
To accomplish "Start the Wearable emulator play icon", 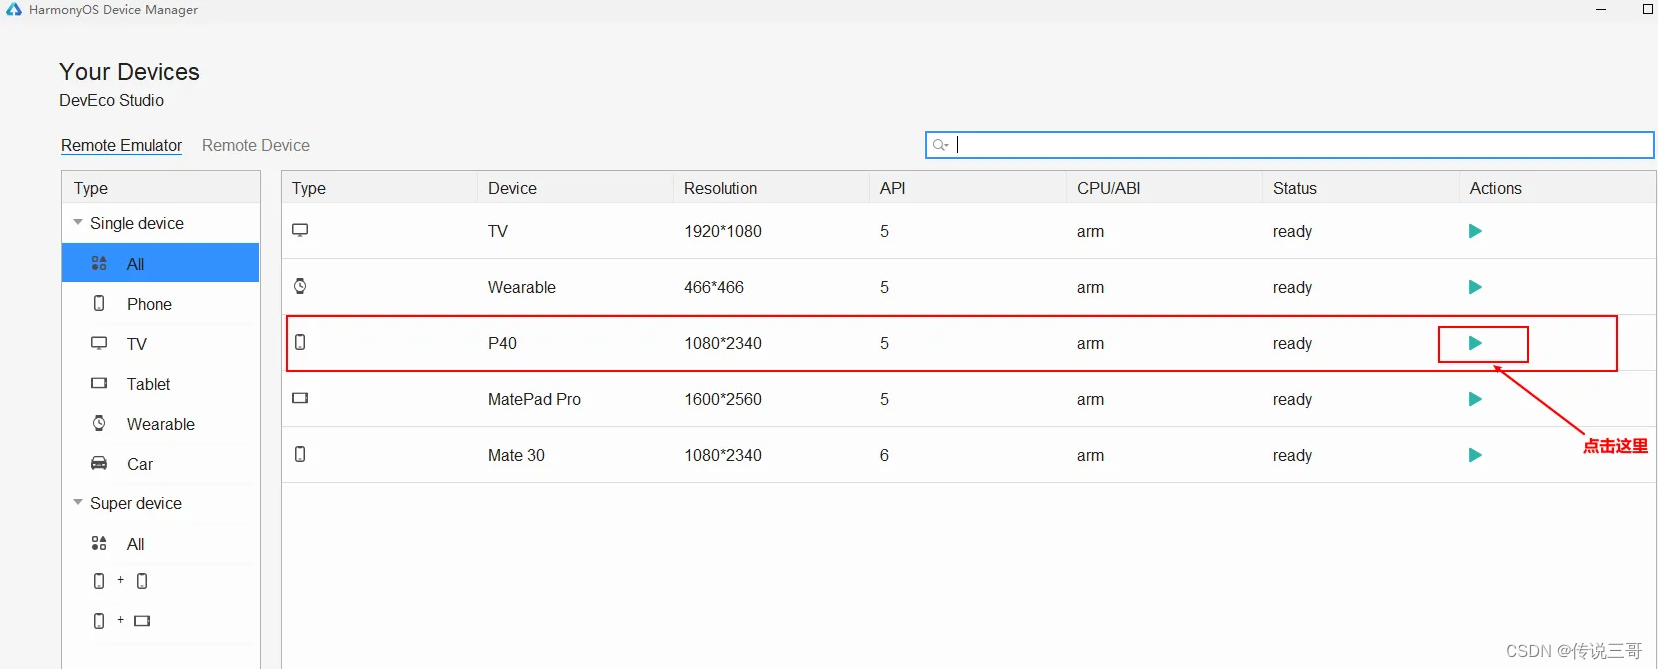I will point(1475,287).
